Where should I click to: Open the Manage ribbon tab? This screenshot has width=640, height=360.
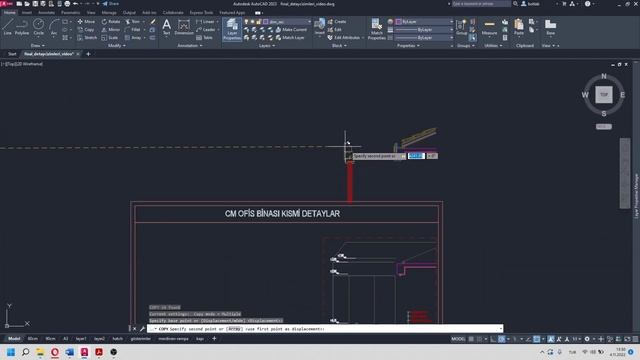[x=109, y=13]
